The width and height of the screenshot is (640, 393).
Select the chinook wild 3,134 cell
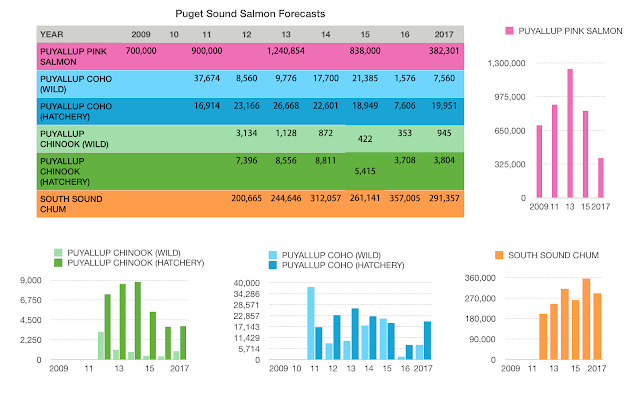[x=247, y=133]
